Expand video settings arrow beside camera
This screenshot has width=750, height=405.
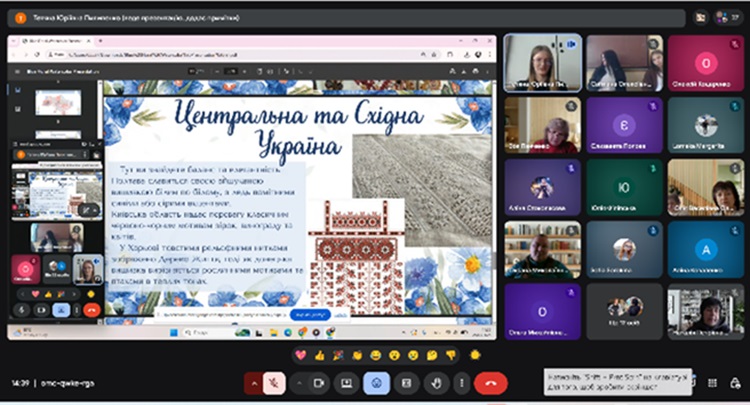click(x=302, y=382)
